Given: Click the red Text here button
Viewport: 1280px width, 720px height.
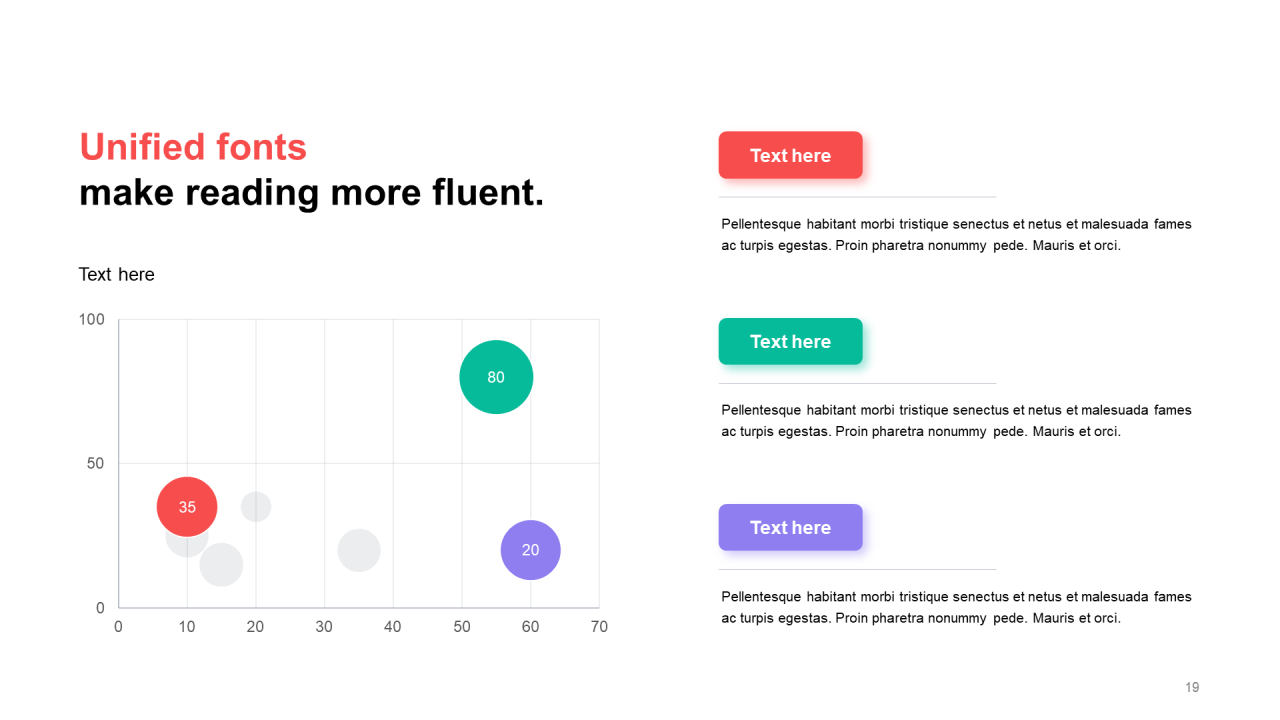Looking at the screenshot, I should click(x=790, y=155).
